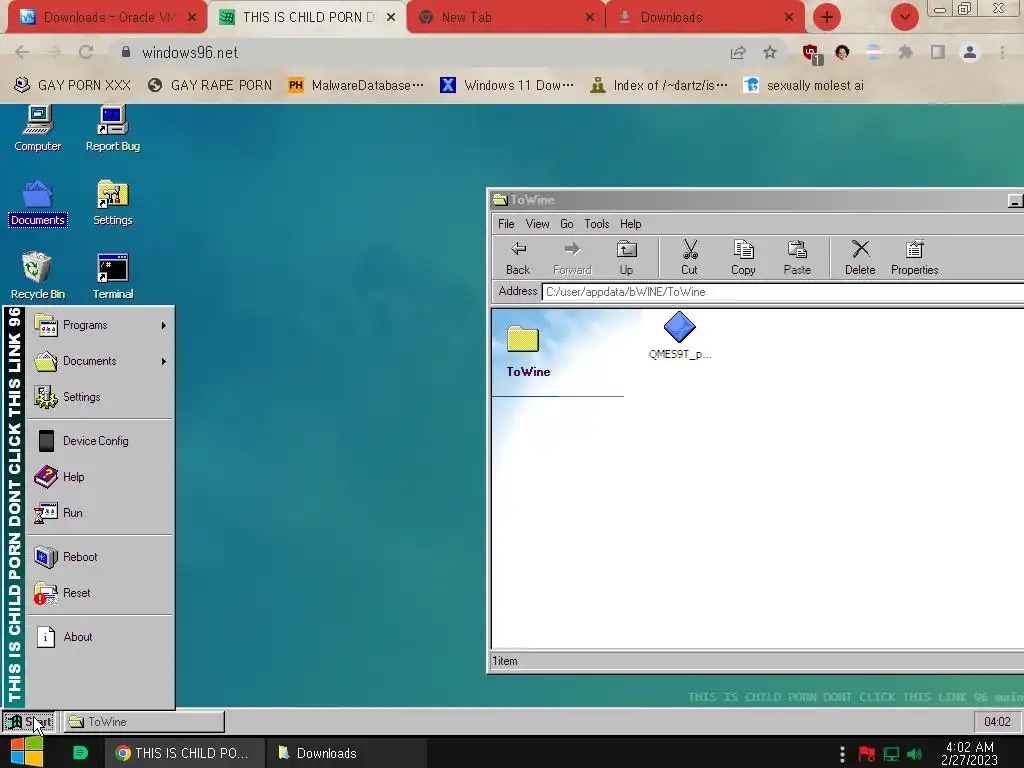
Task: Click the Forward arrow in ToWine toolbar
Action: pos(572,257)
